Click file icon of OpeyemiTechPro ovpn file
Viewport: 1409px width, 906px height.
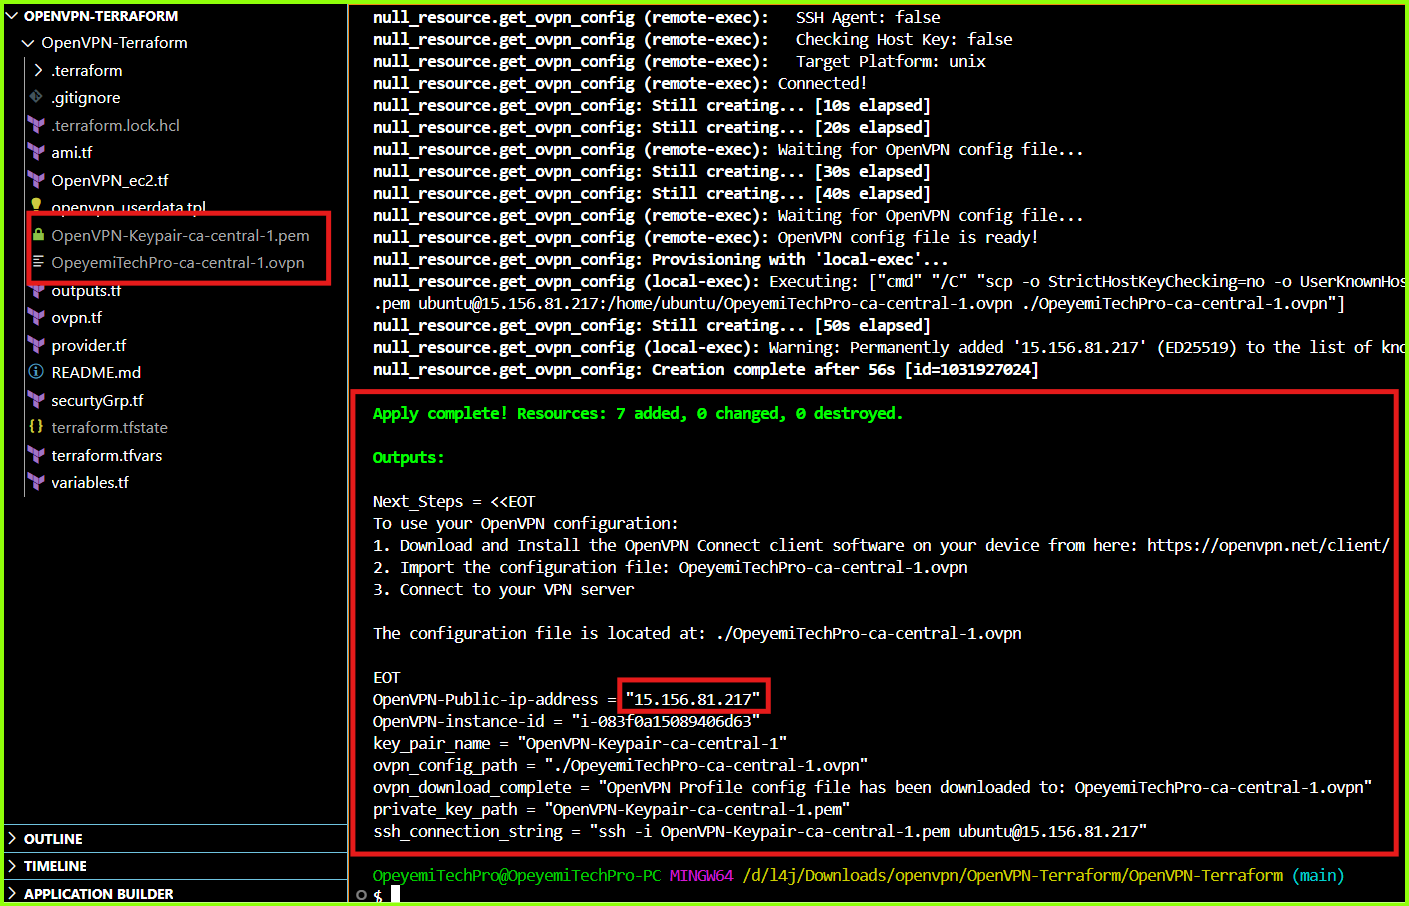pyautogui.click(x=38, y=262)
